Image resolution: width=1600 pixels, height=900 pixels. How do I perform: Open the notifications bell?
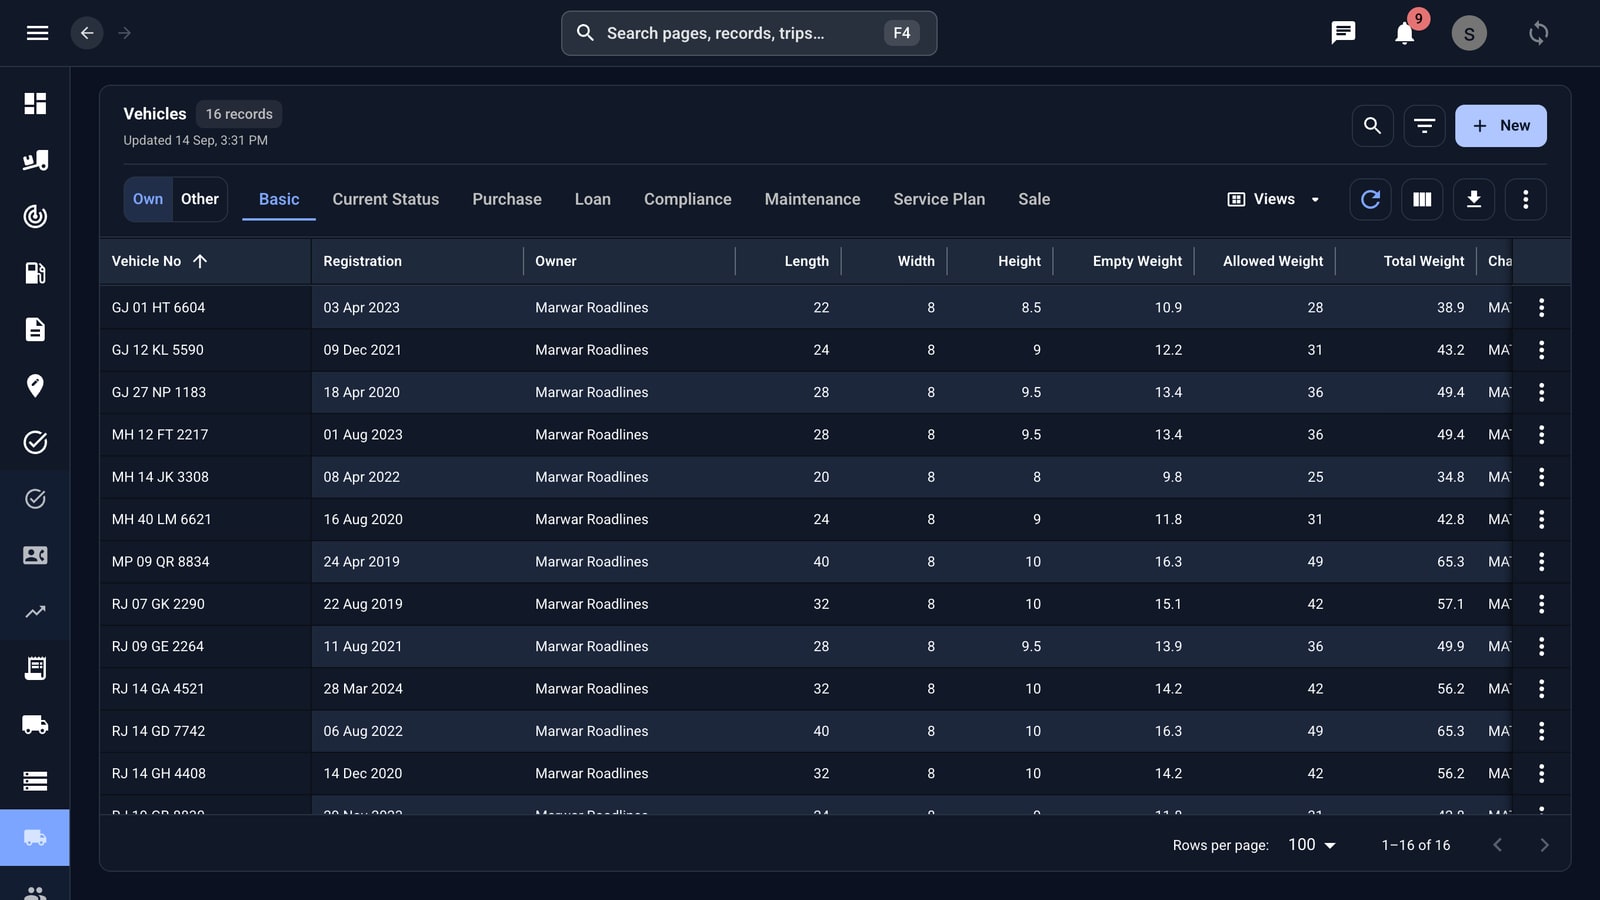1404,33
